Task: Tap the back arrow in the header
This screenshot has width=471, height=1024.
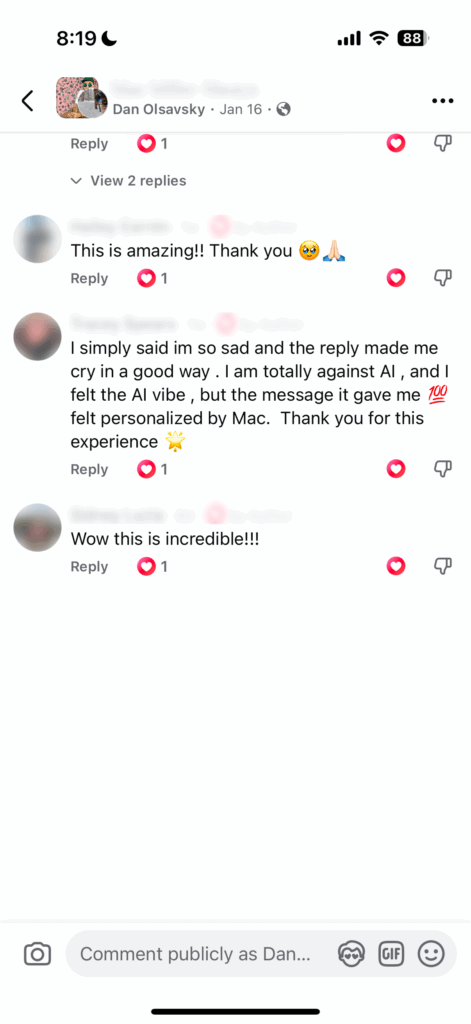Action: (27, 101)
